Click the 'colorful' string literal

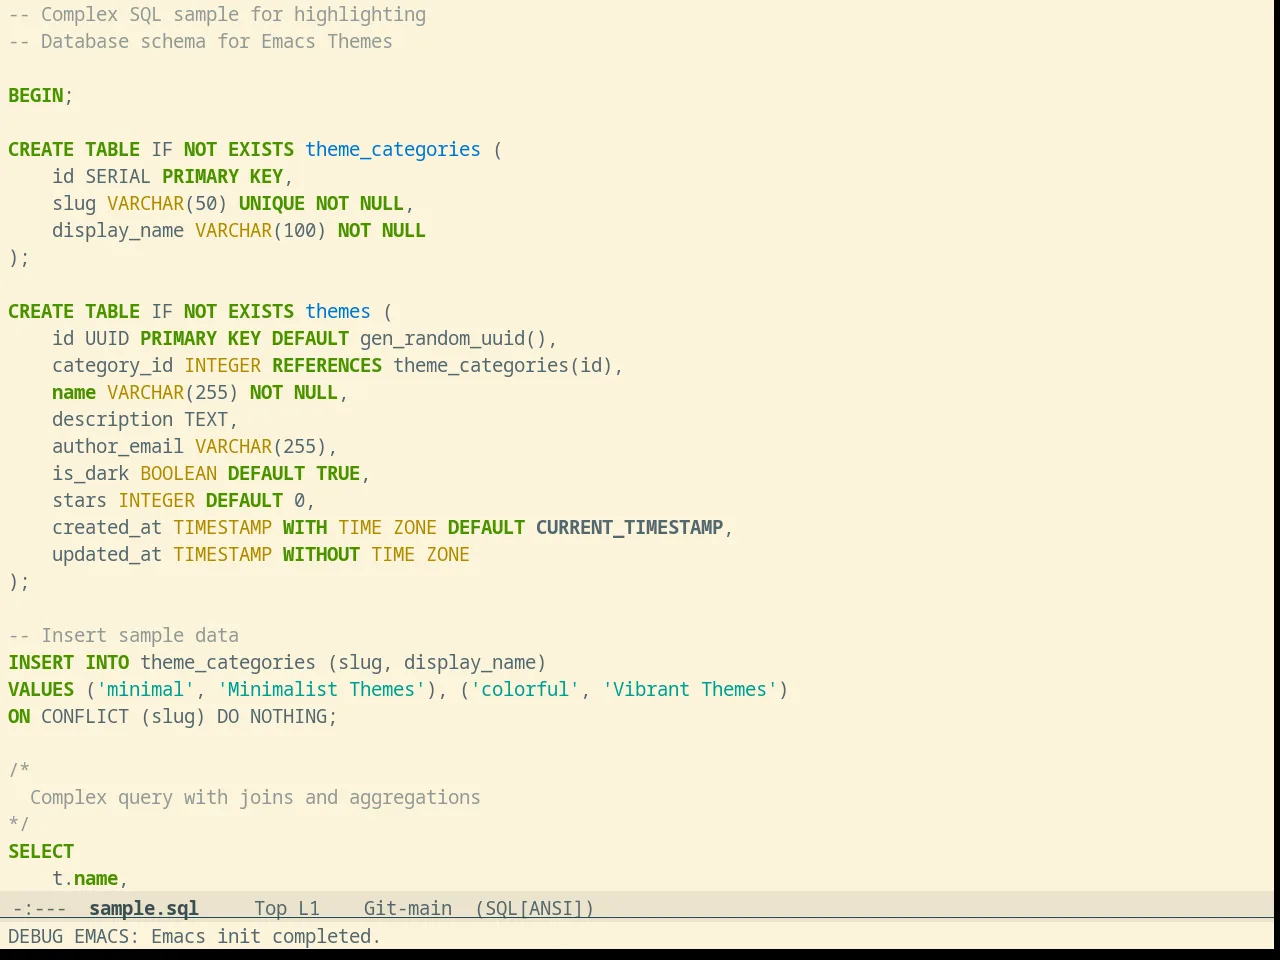click(x=525, y=689)
